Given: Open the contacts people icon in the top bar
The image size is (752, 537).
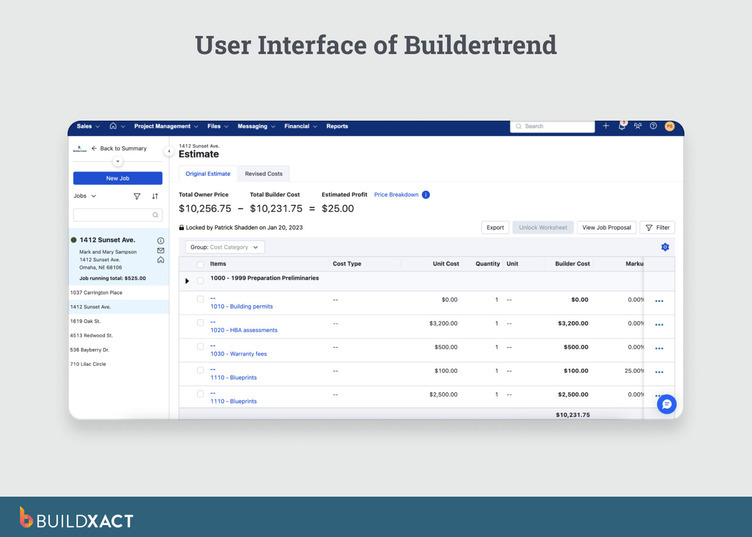Looking at the screenshot, I should point(637,126).
